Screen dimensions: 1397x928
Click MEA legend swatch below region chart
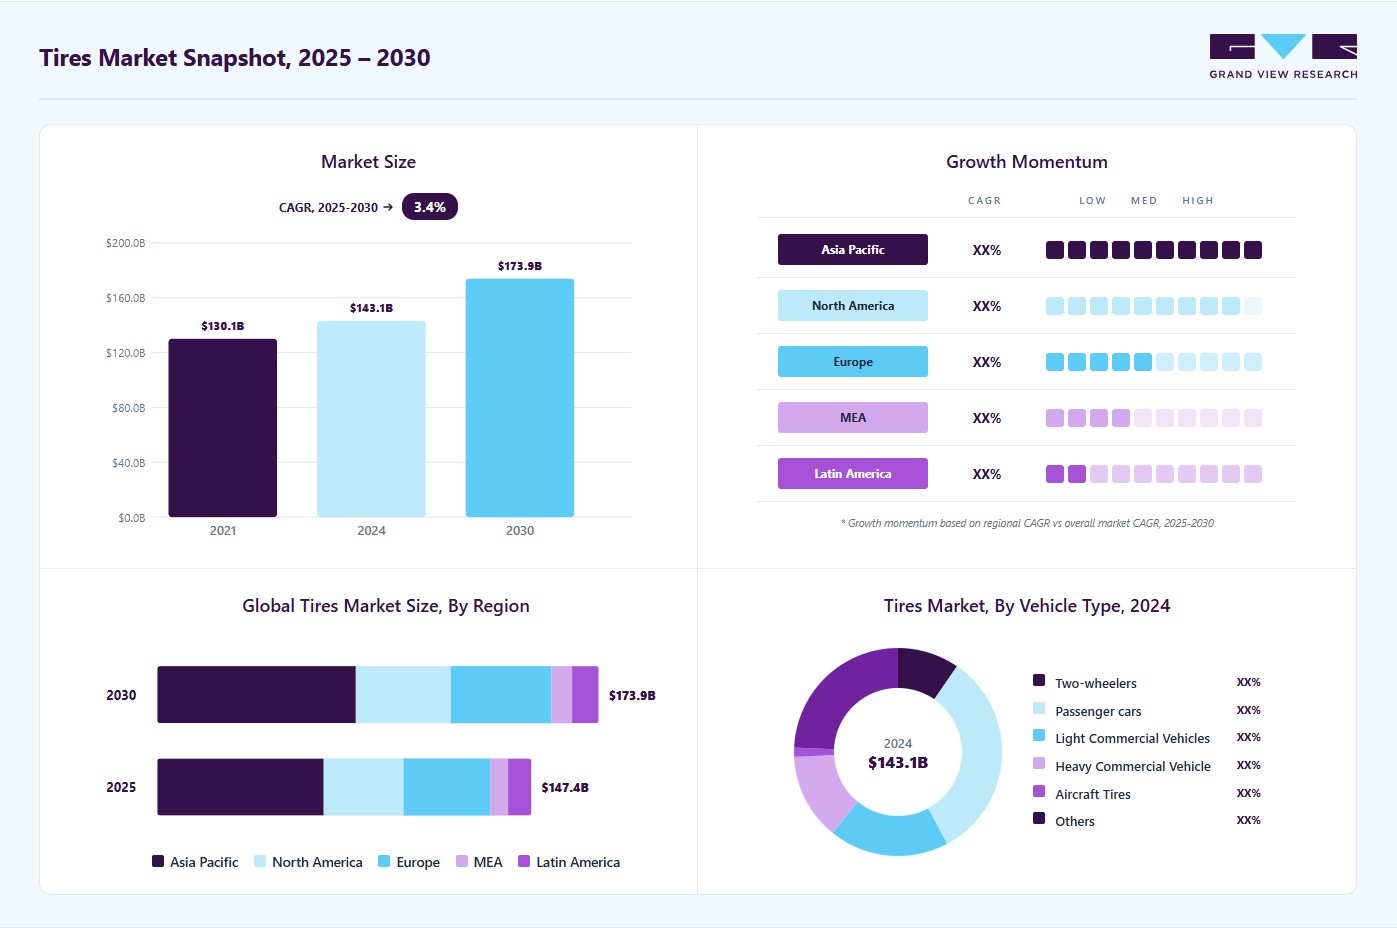pos(462,861)
